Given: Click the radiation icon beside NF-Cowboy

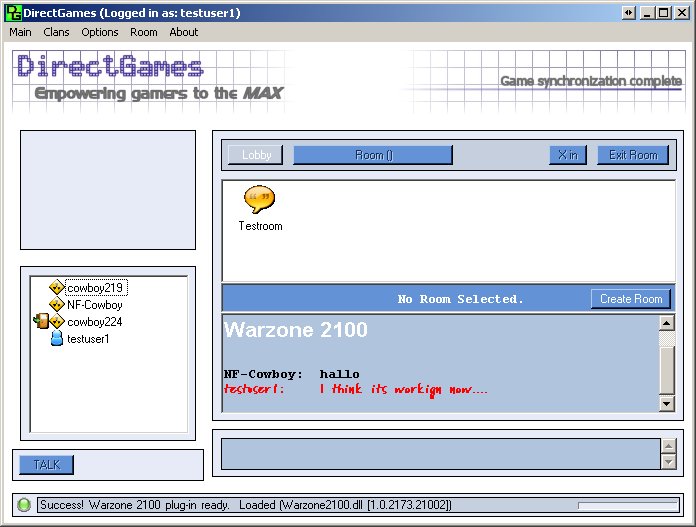Looking at the screenshot, I should 56,305.
